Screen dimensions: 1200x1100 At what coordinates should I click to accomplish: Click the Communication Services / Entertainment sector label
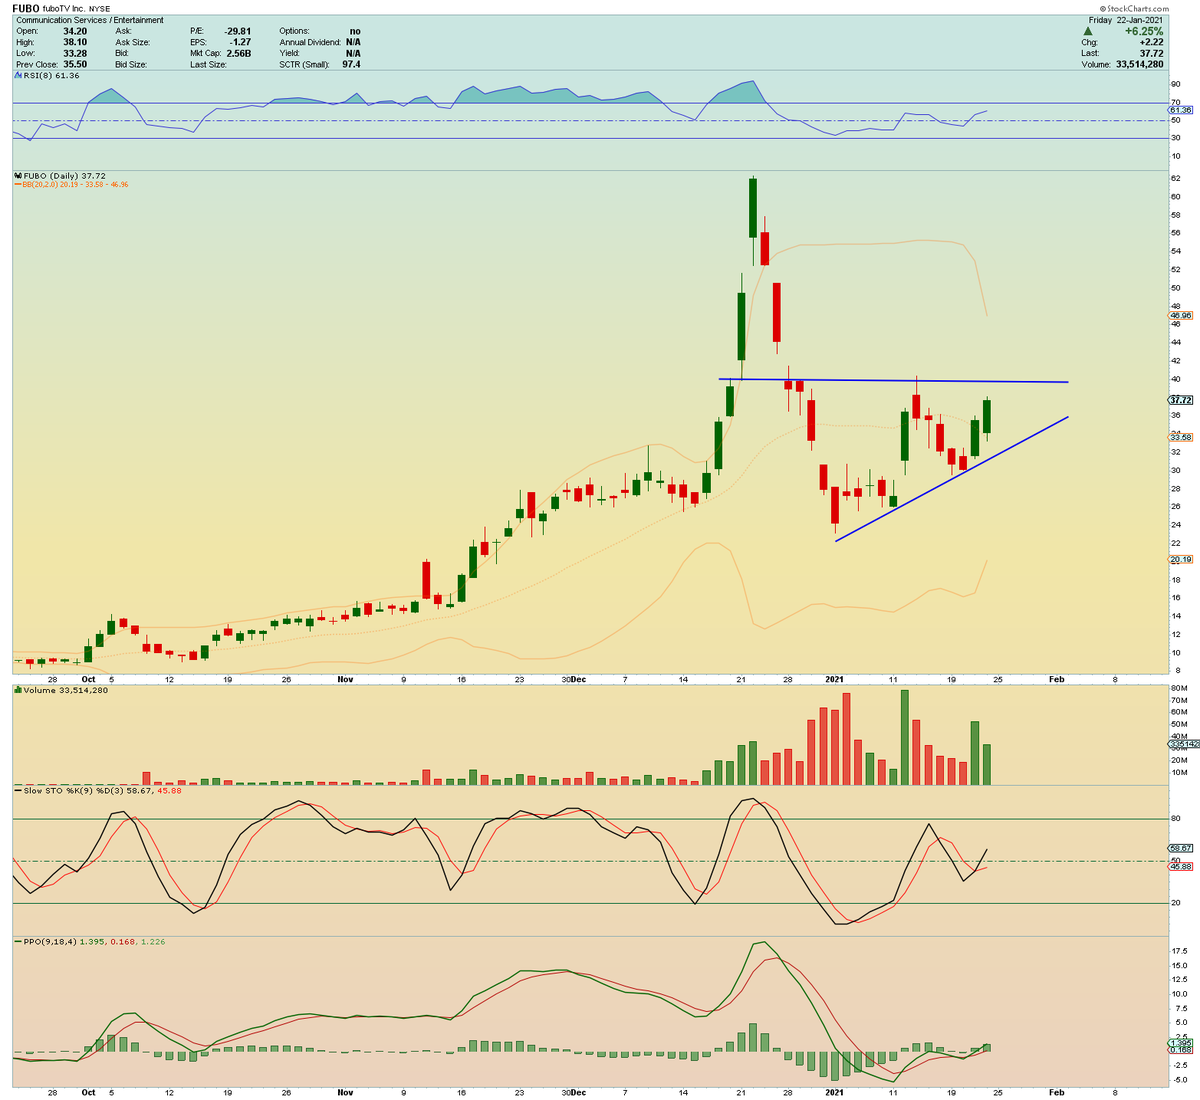[x=88, y=19]
